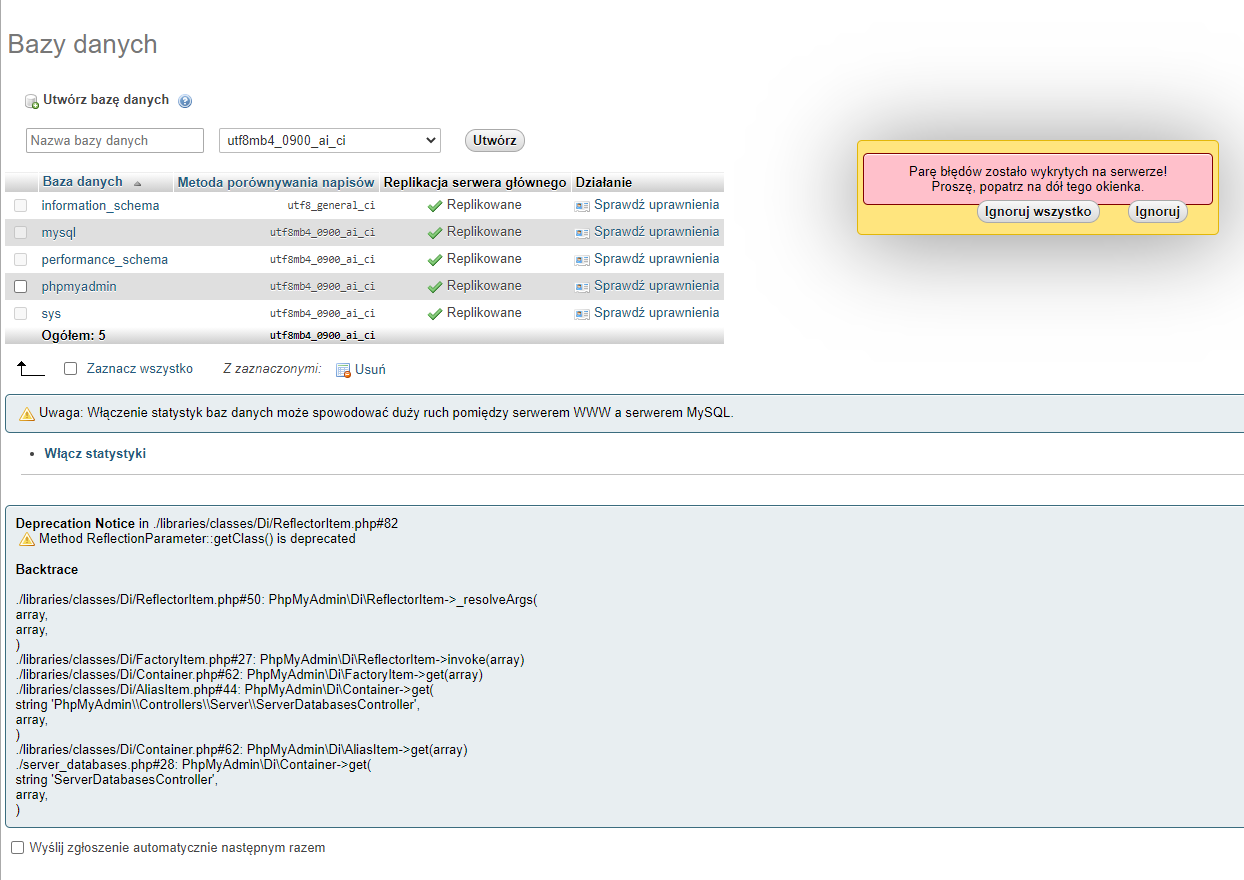Focus the Nazwa bazy danych input field

tap(114, 141)
